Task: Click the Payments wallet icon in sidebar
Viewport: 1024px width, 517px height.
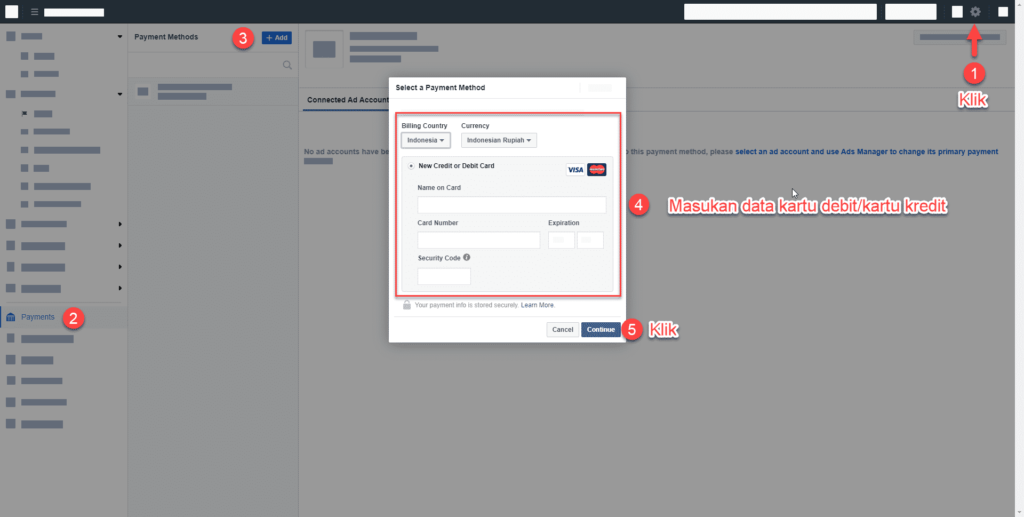Action: pos(11,317)
